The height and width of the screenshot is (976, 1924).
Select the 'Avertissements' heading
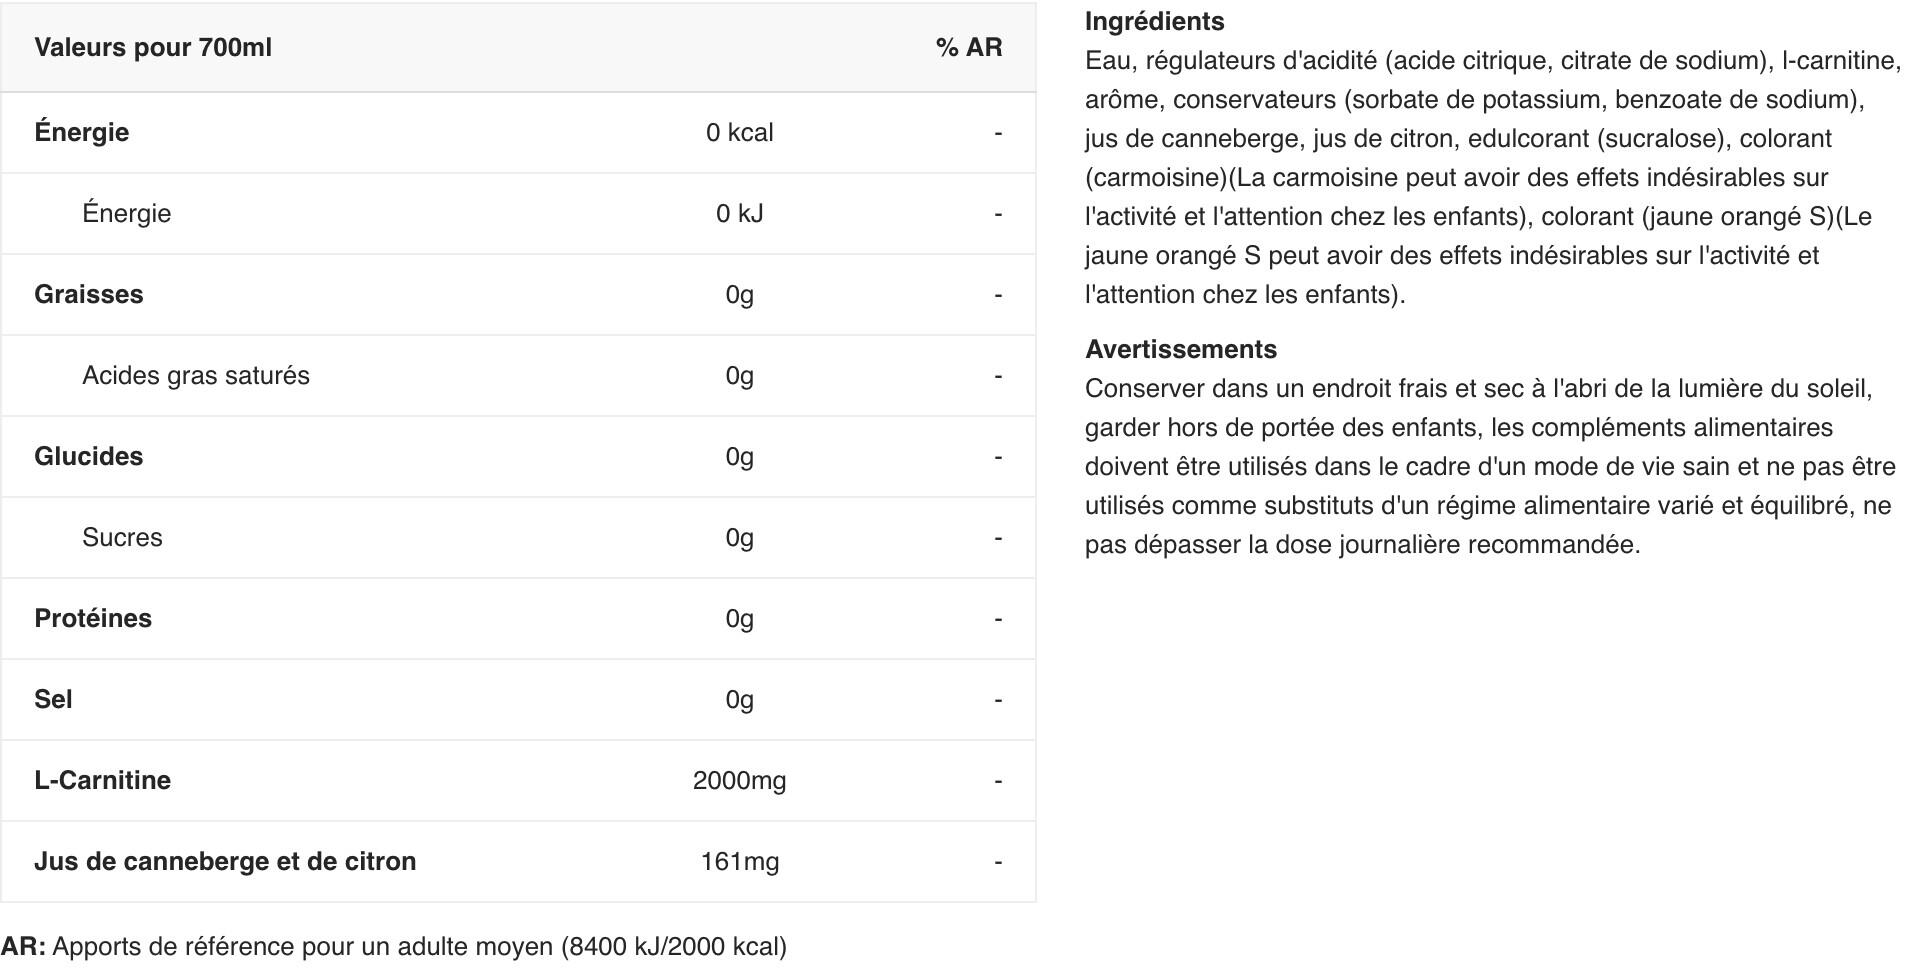[1181, 349]
